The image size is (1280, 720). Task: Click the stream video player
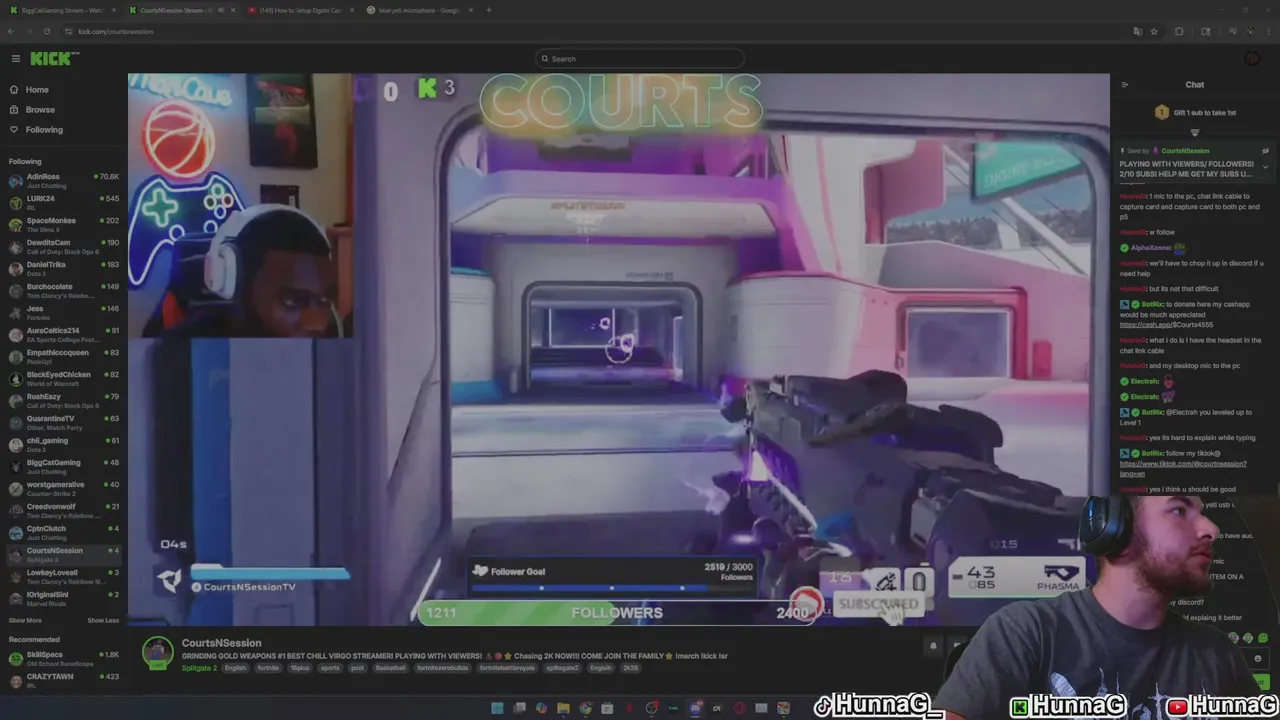pos(618,349)
